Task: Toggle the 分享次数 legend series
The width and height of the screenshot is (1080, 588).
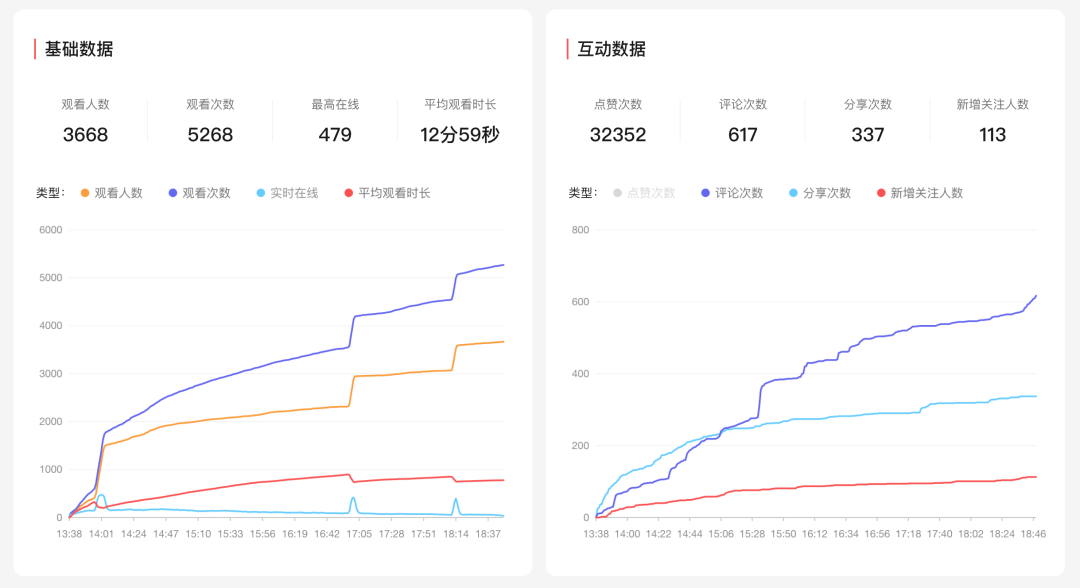Action: click(820, 193)
